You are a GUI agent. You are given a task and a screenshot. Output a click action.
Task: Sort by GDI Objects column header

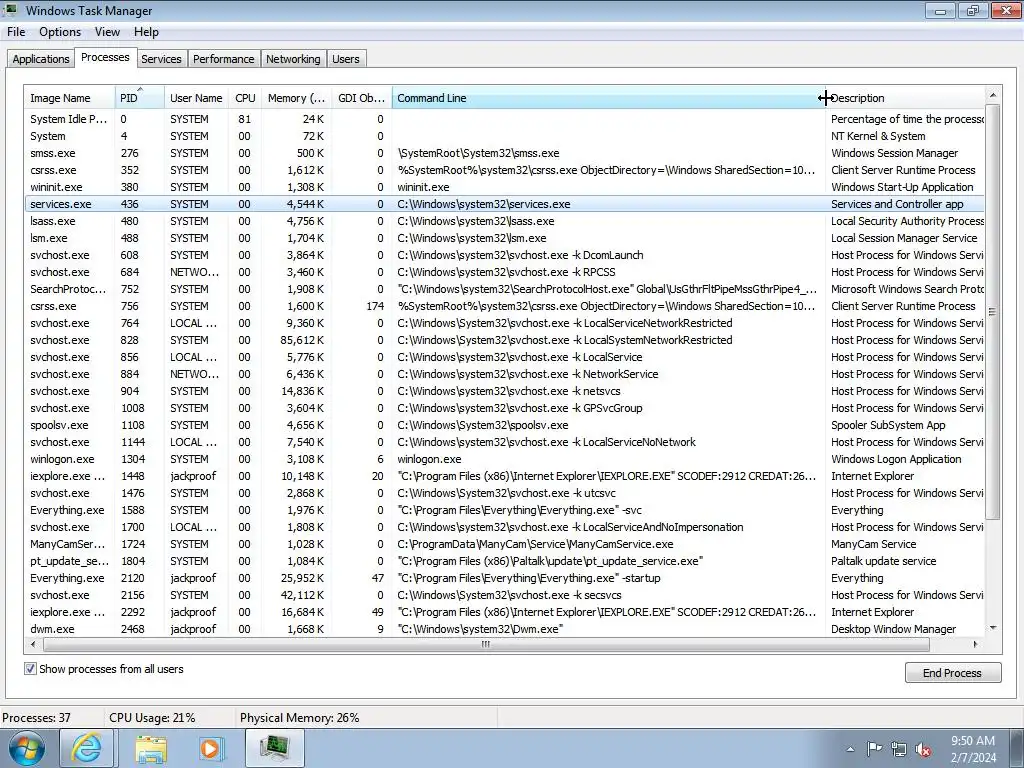click(361, 98)
